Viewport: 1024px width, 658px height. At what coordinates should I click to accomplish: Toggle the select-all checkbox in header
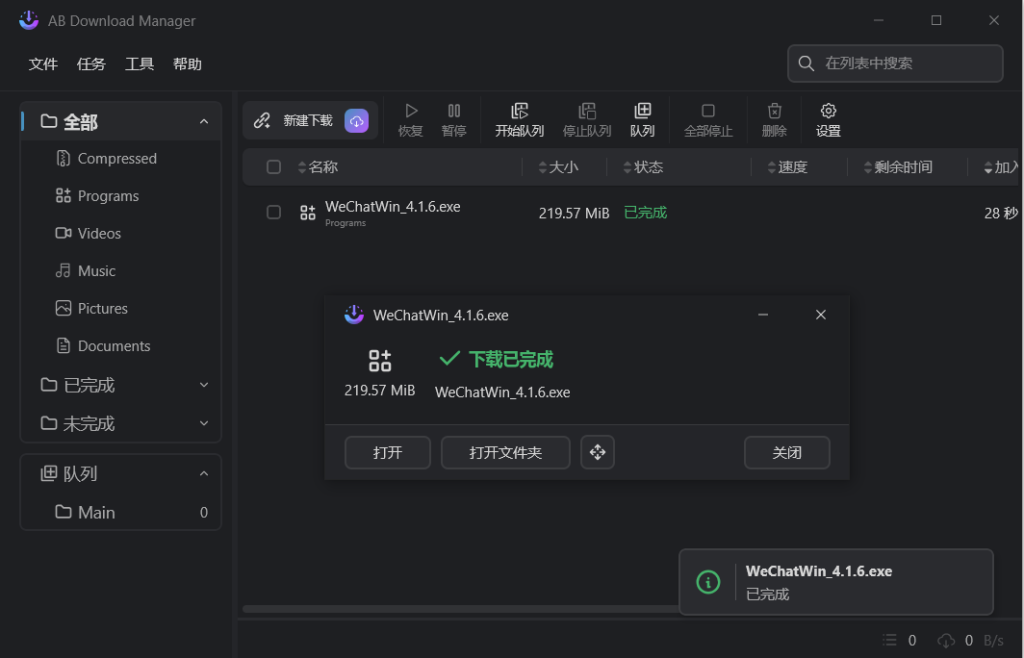click(x=274, y=168)
